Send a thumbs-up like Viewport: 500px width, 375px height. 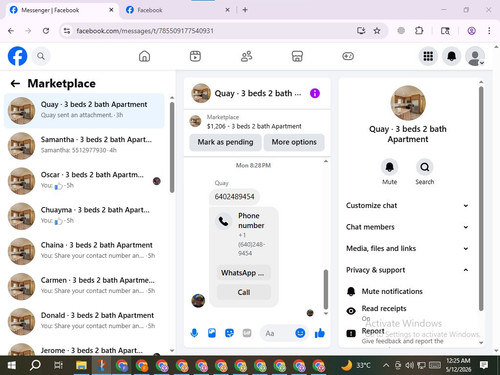319,333
